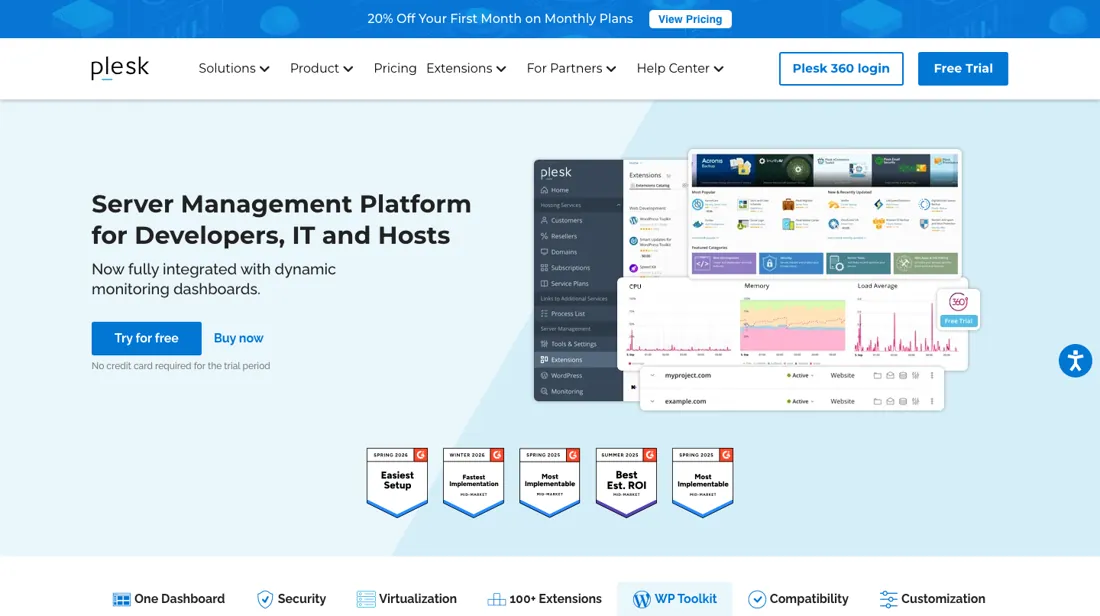The image size is (1100, 616).
Task: Click example.com row in the dashboard preview
Action: point(792,401)
